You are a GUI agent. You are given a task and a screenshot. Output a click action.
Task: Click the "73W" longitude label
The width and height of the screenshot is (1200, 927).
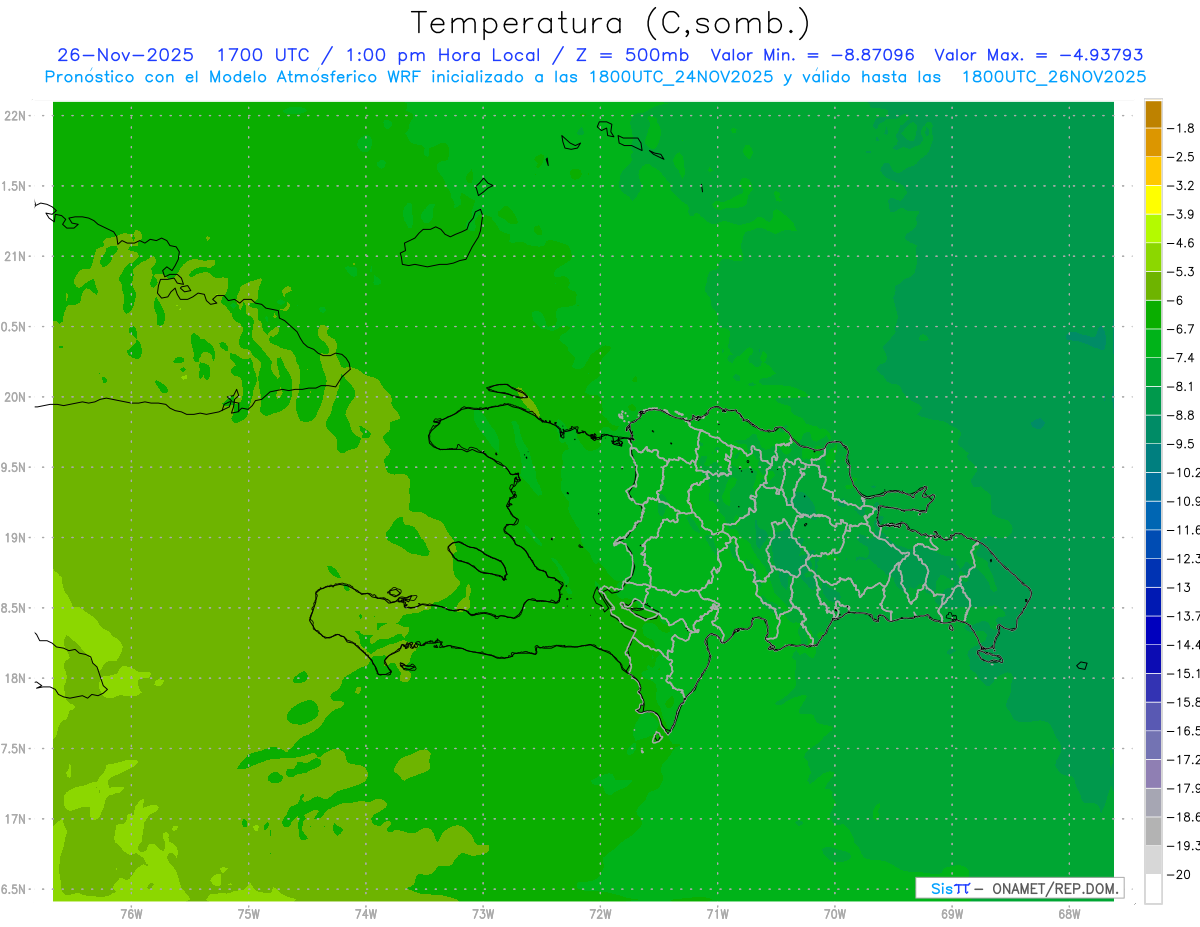coord(483,913)
